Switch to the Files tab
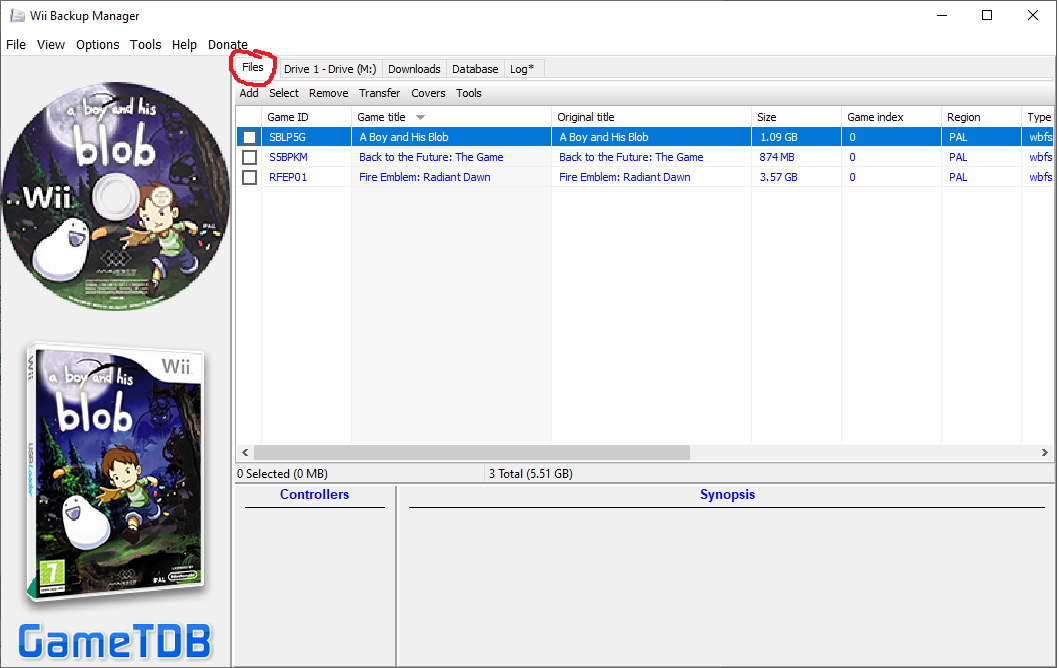 click(x=253, y=68)
